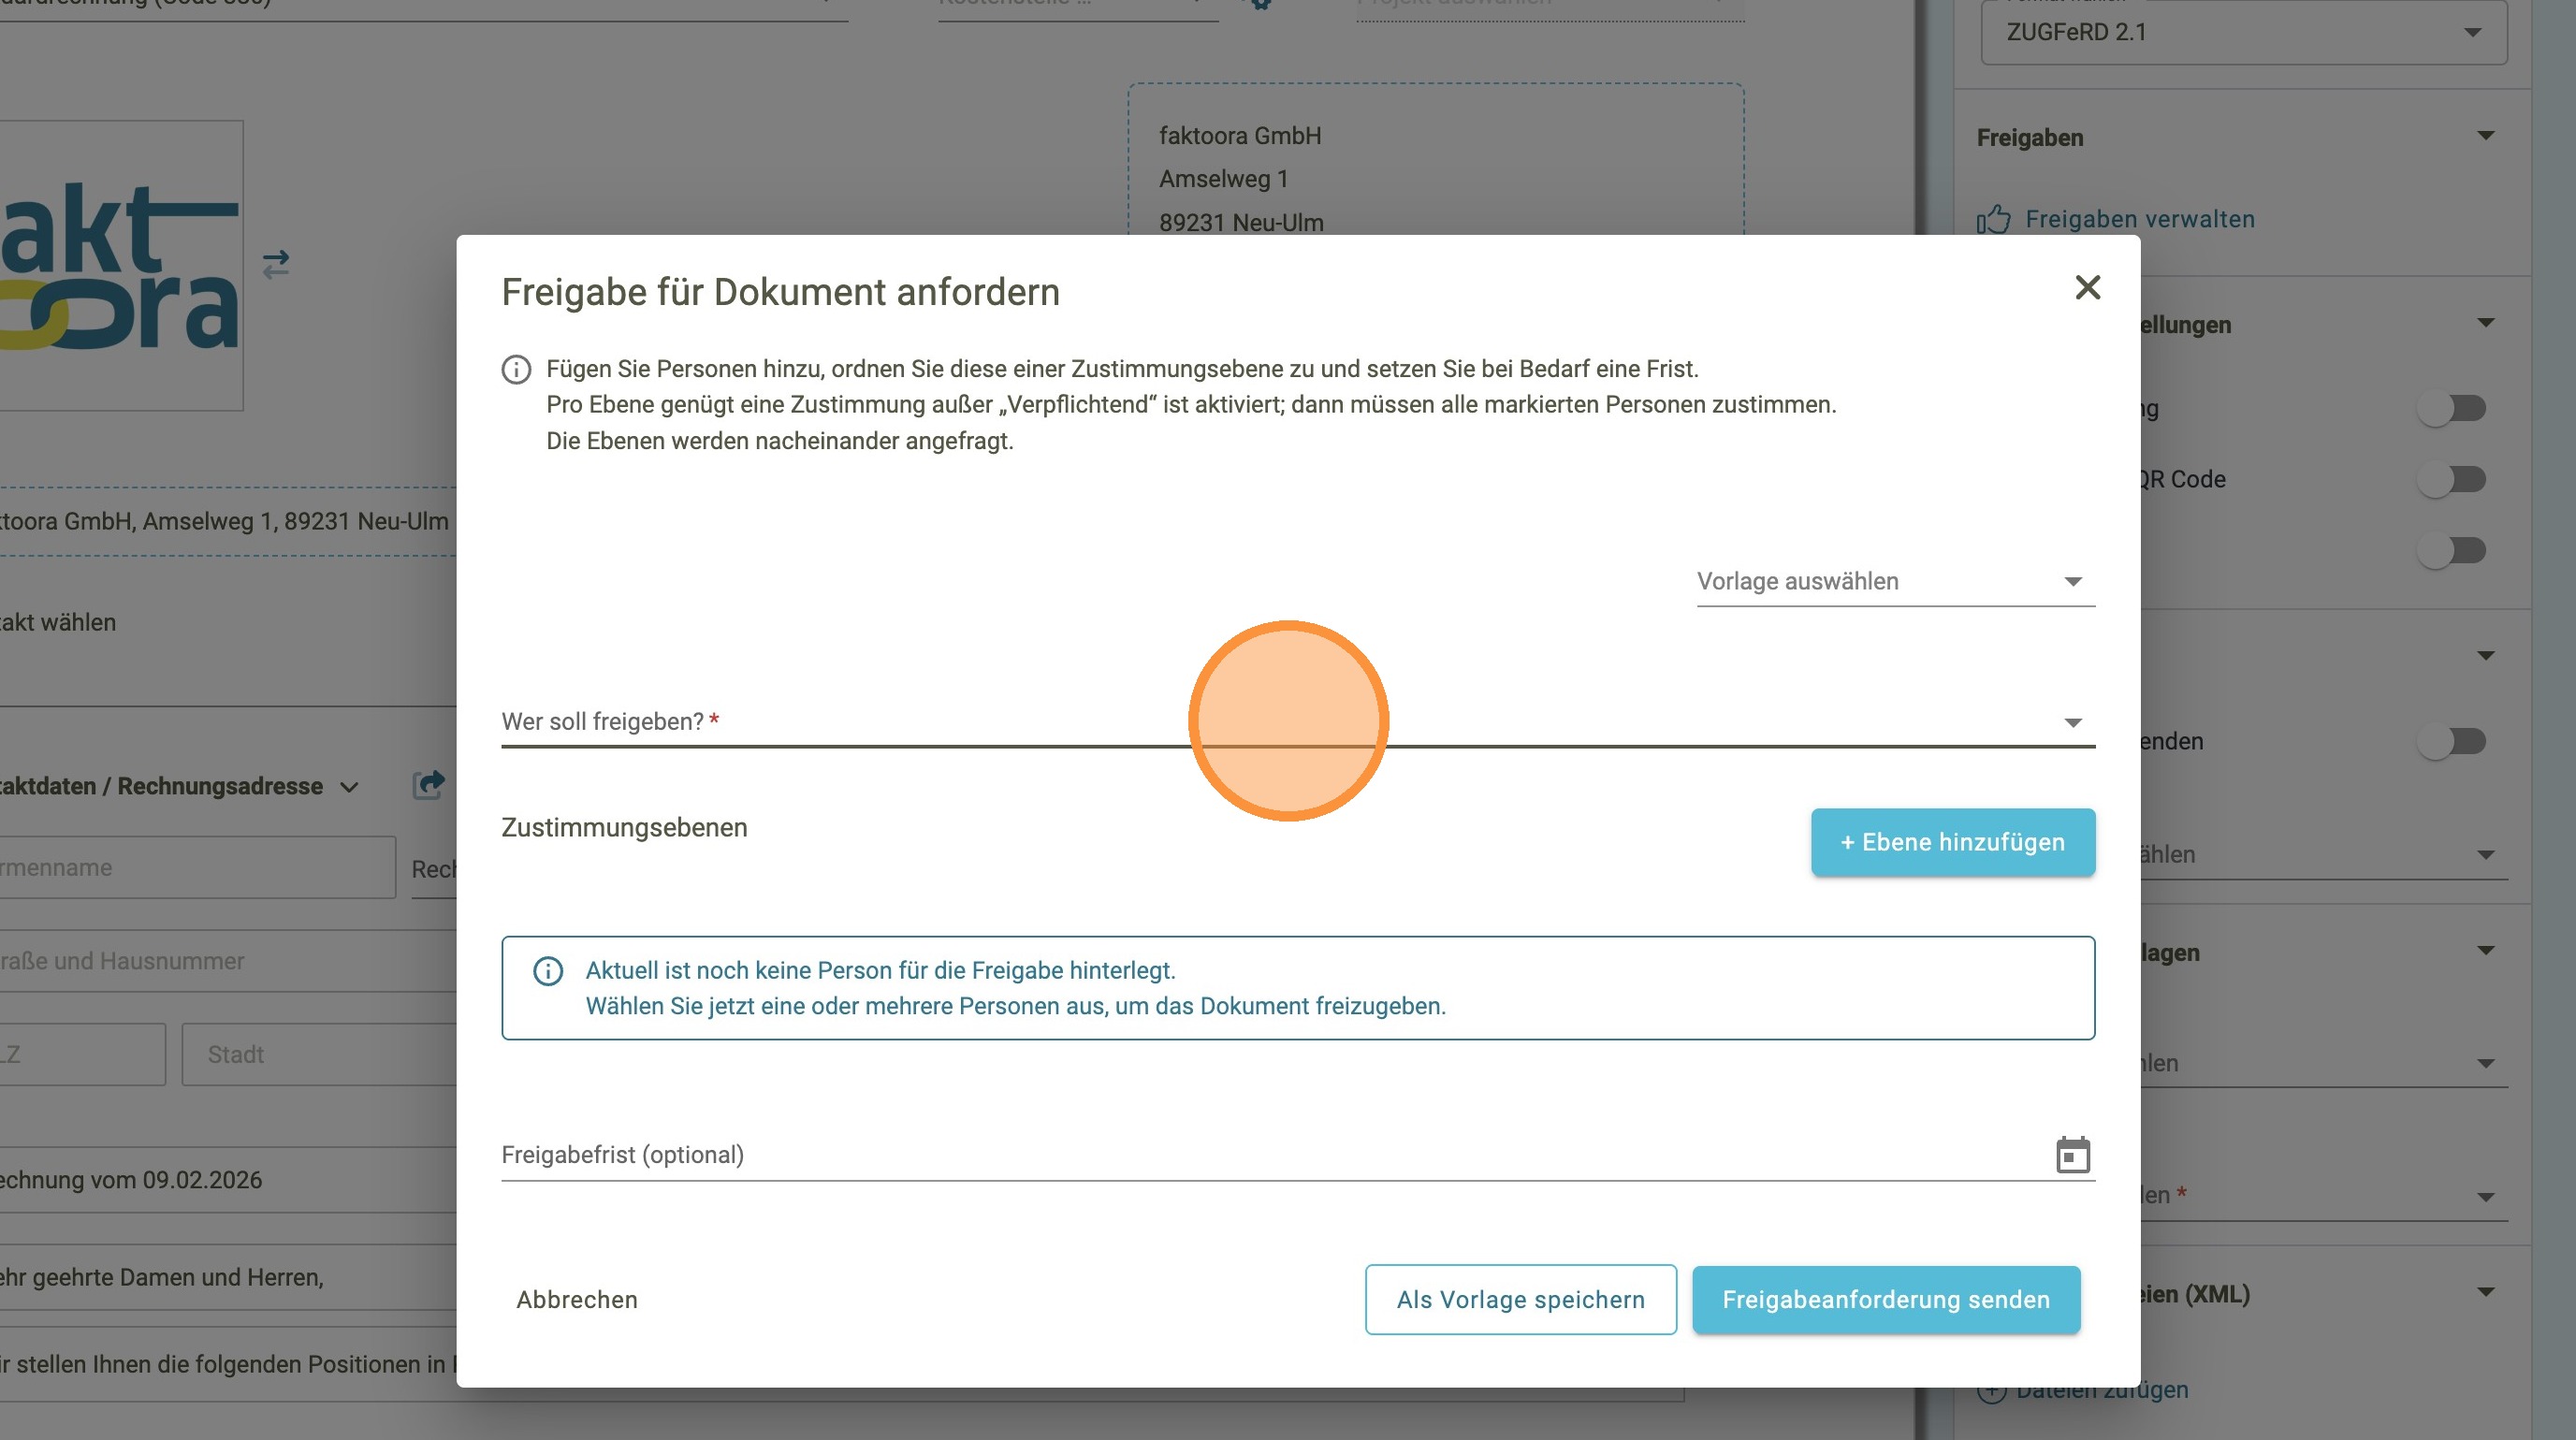Expand Rechnungsadresse section chevron

pyautogui.click(x=349, y=787)
